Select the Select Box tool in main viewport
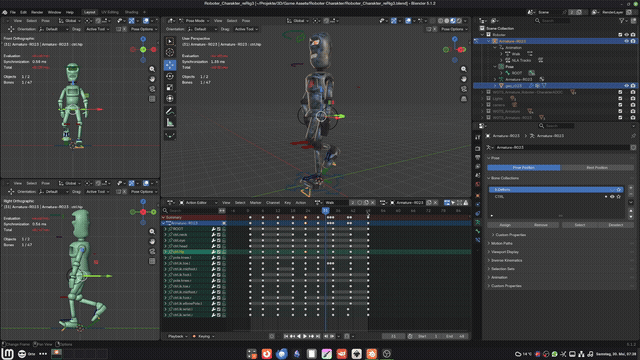The width and height of the screenshot is (640, 360). [x=170, y=41]
